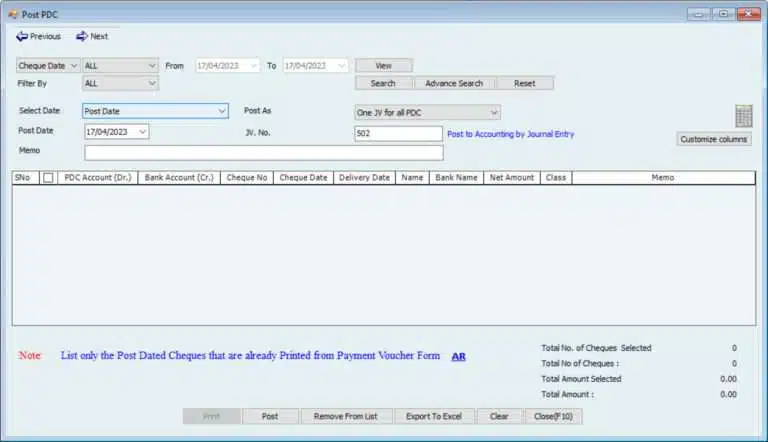The height and width of the screenshot is (442, 768).
Task: Click the Remove From List button
Action: click(346, 416)
